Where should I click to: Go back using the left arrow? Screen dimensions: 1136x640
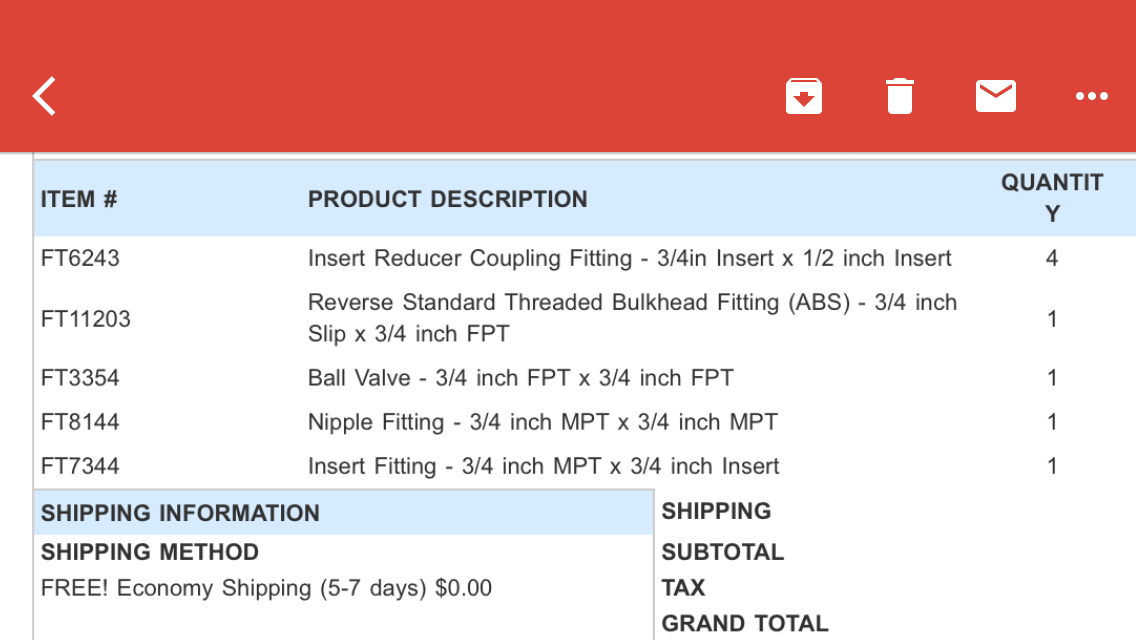click(44, 96)
